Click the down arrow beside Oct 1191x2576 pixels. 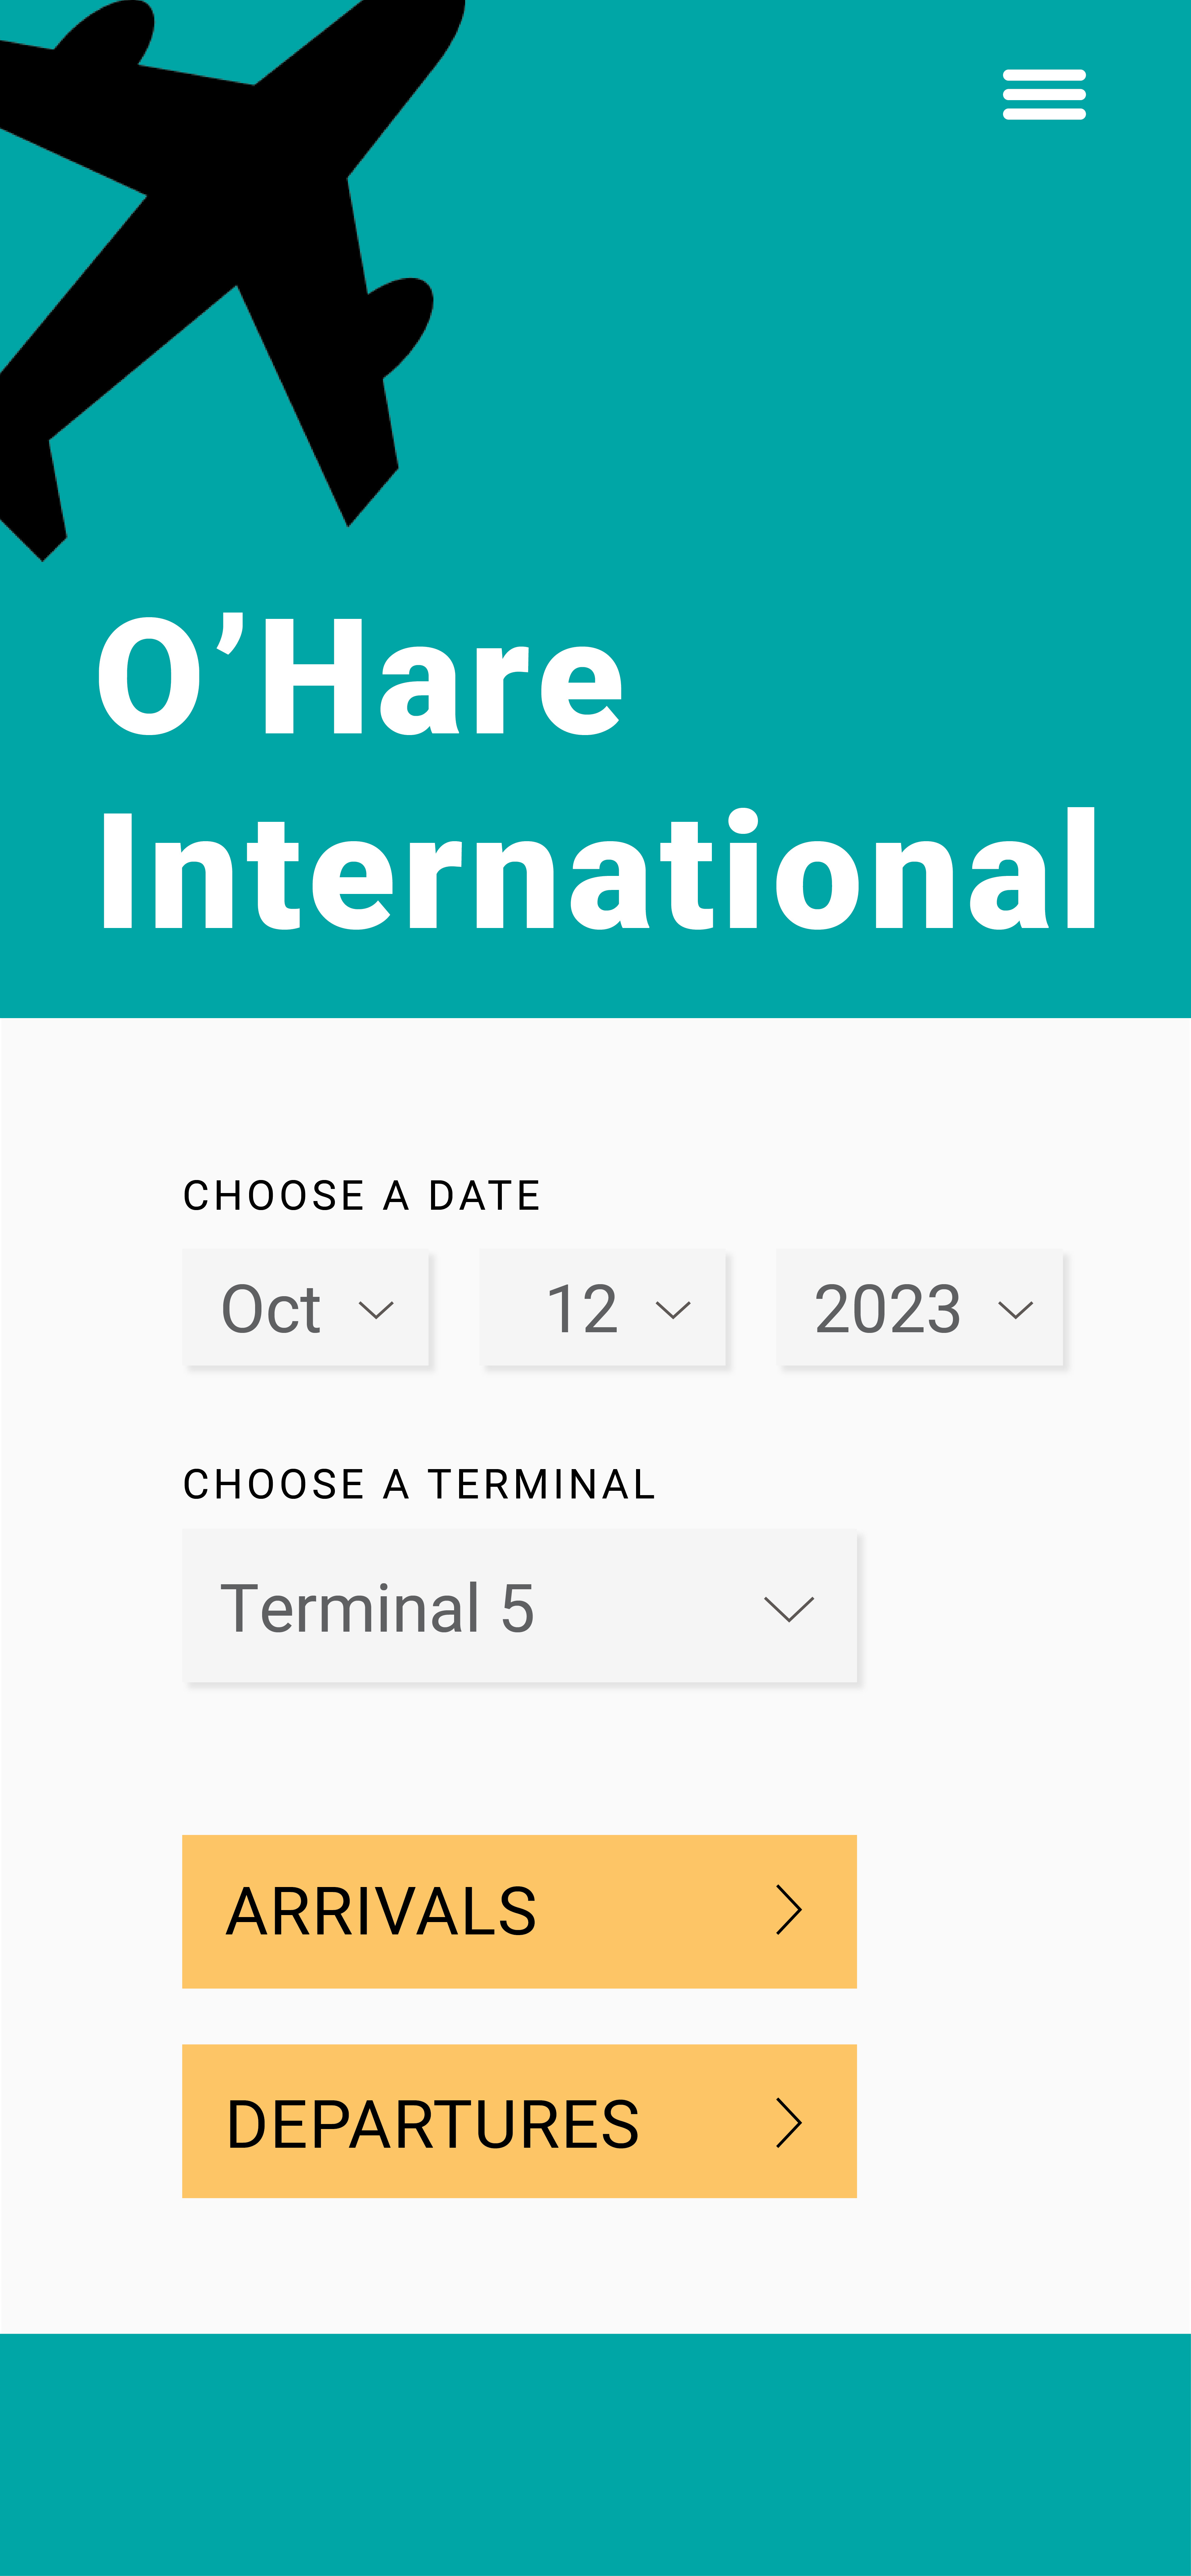pos(376,1310)
